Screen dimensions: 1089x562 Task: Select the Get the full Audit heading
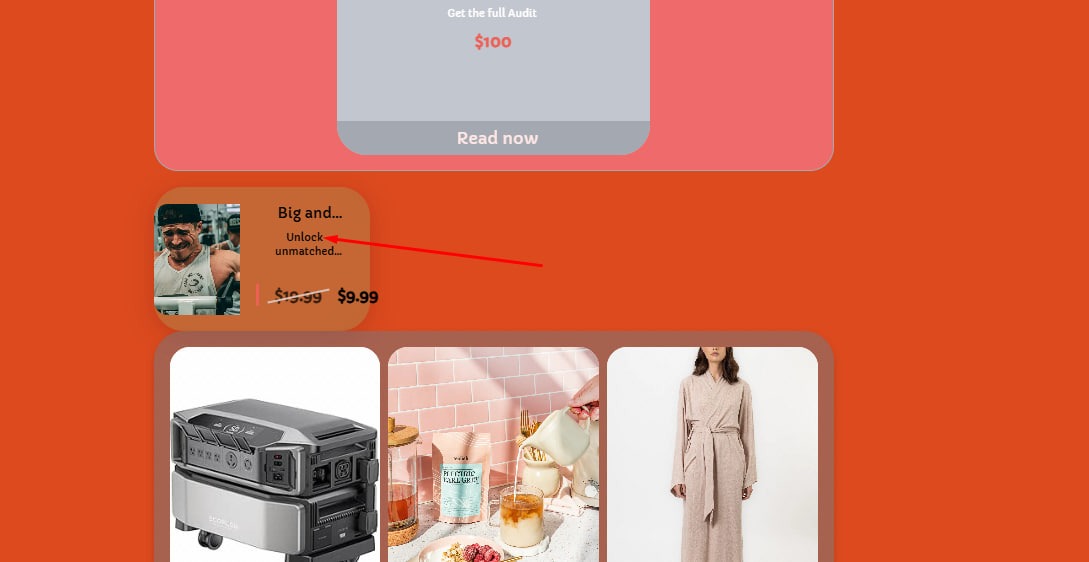pos(492,13)
